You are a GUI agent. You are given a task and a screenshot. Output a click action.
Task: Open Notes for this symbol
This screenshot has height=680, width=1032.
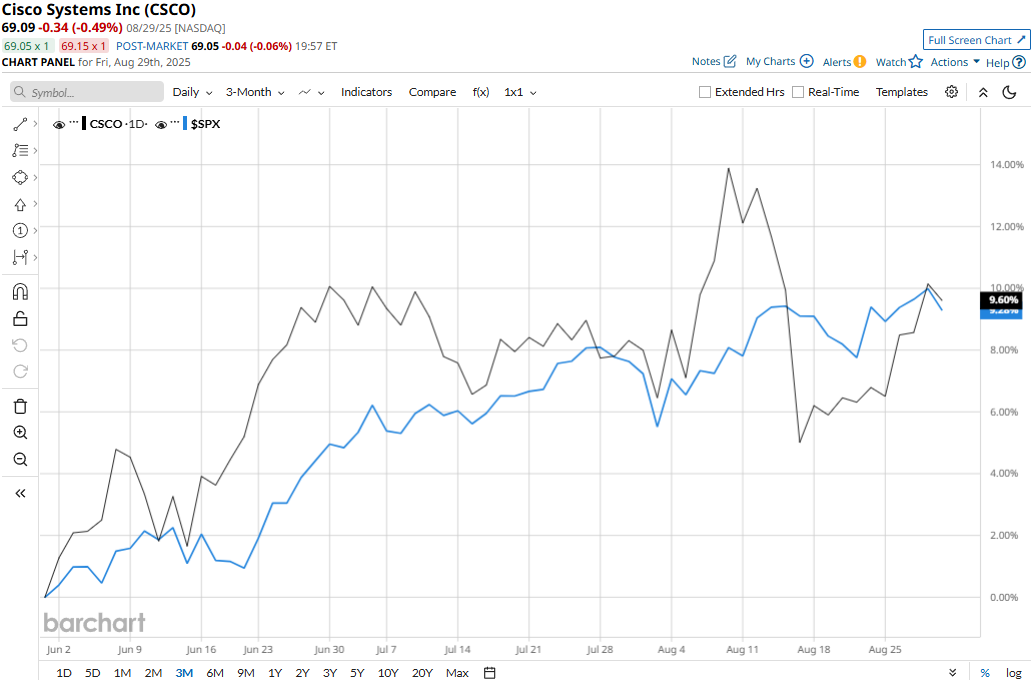tap(714, 61)
